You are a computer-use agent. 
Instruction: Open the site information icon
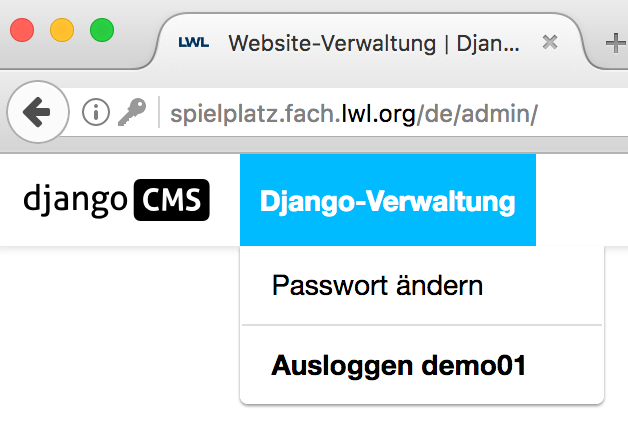click(x=95, y=113)
